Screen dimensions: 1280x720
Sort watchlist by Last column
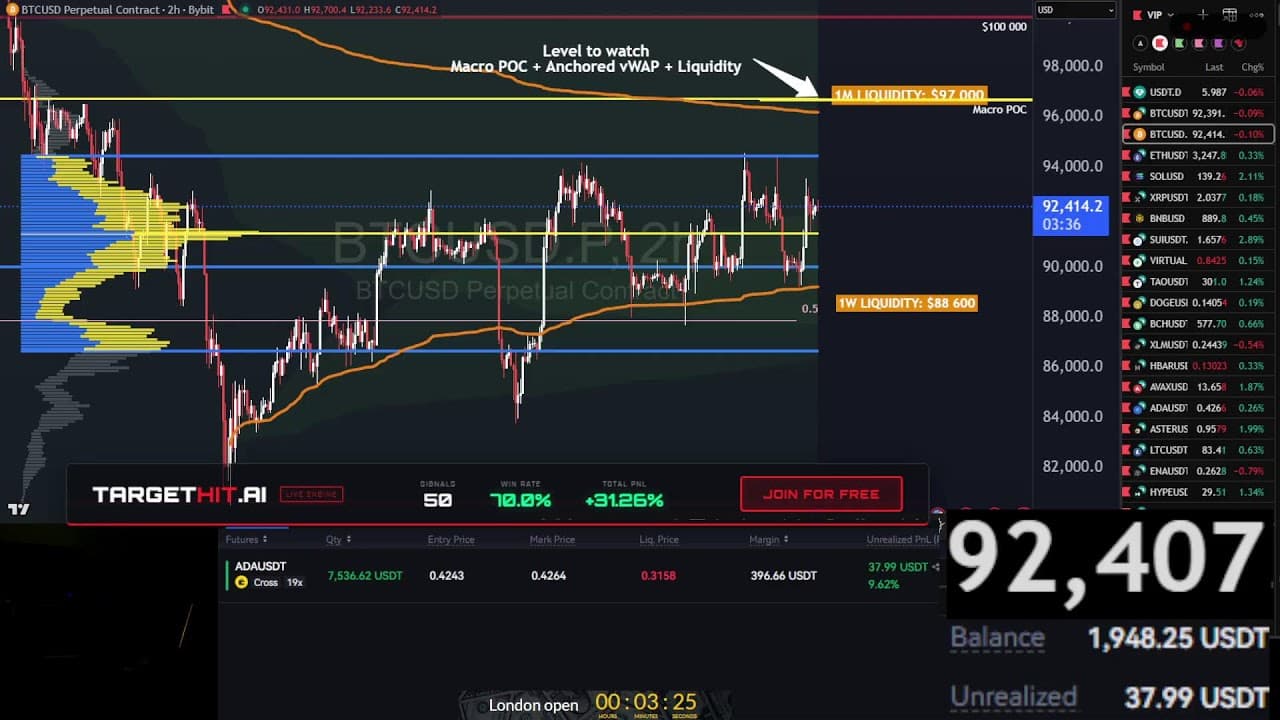click(x=1214, y=68)
